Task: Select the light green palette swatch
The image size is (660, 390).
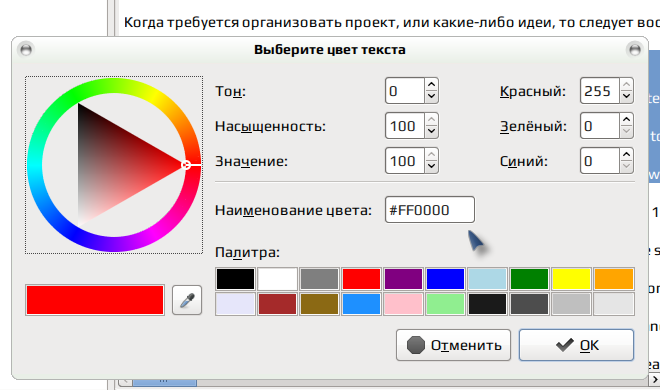Action: pyautogui.click(x=445, y=304)
